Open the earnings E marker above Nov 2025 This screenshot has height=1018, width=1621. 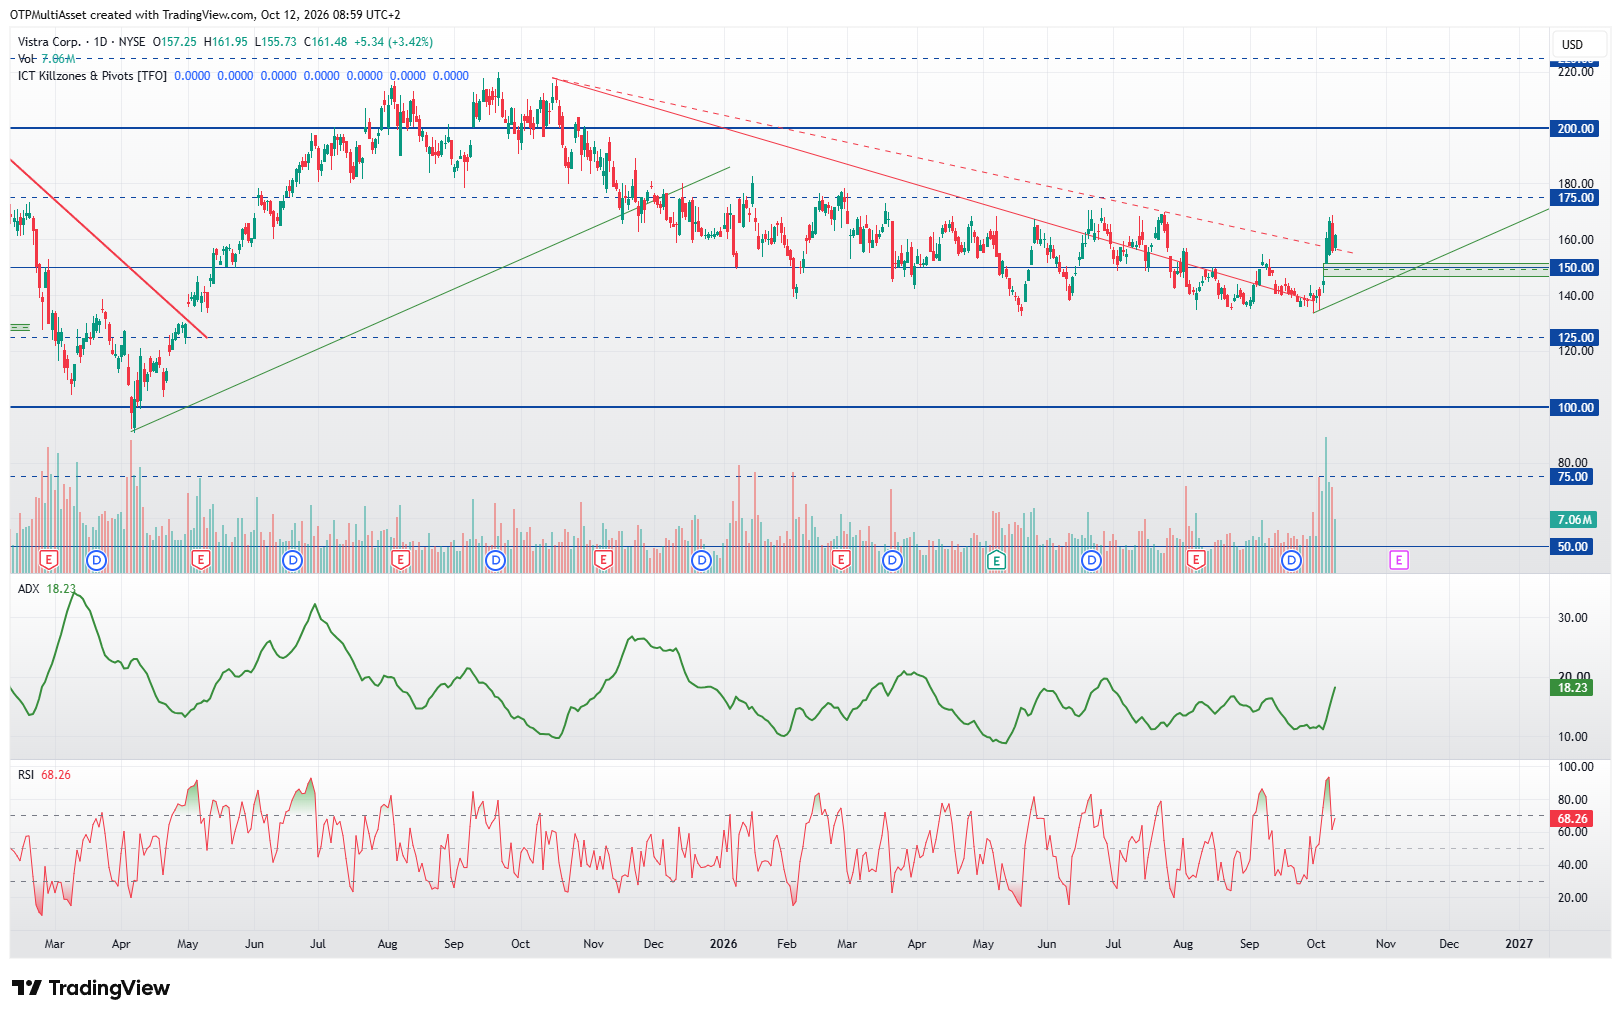click(x=603, y=560)
